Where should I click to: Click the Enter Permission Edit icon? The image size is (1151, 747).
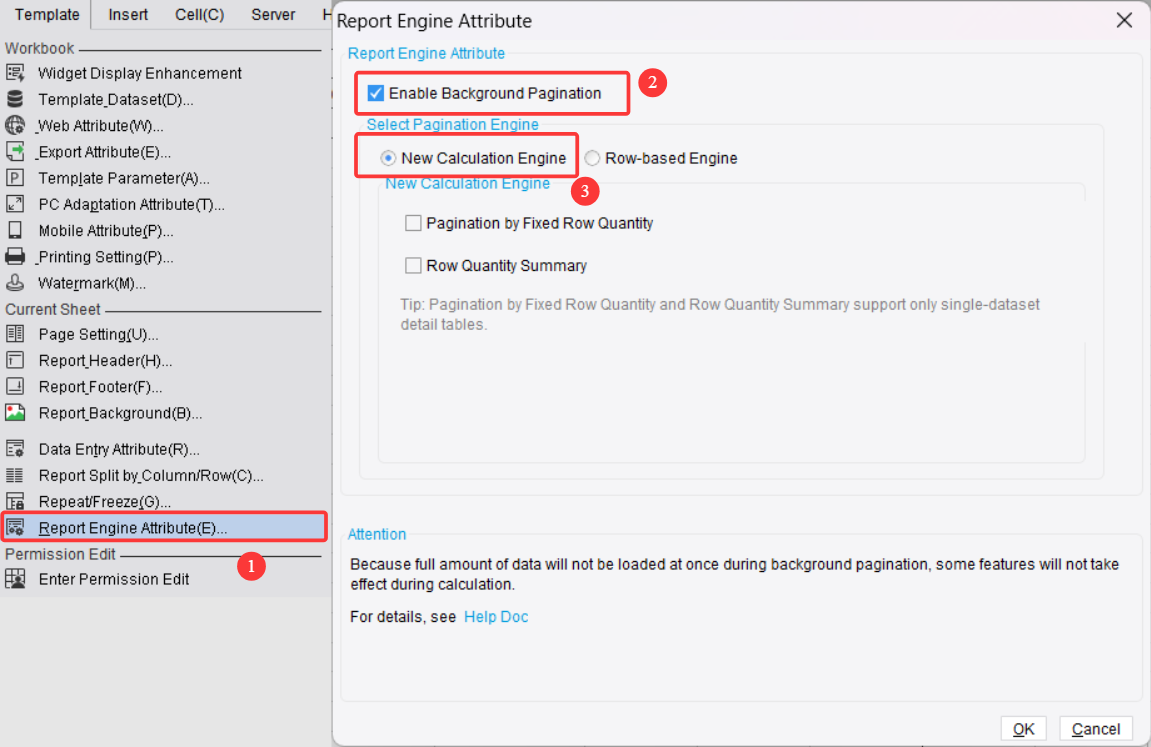click(x=15, y=579)
